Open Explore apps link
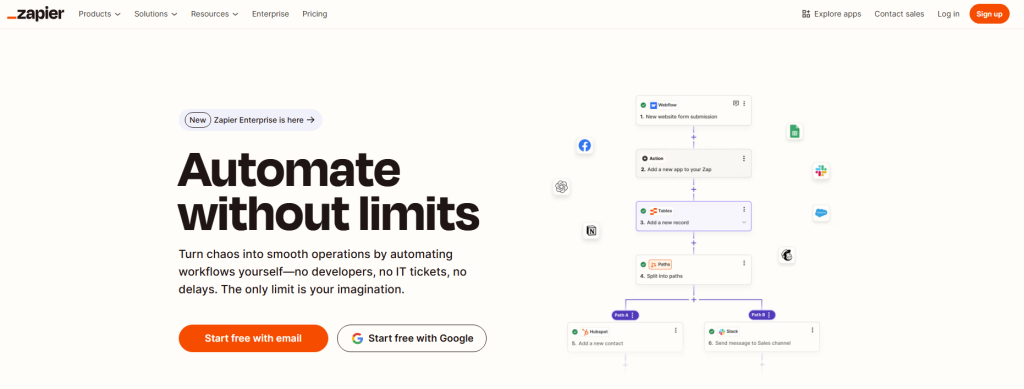Image resolution: width=1024 pixels, height=389 pixels. pos(831,14)
